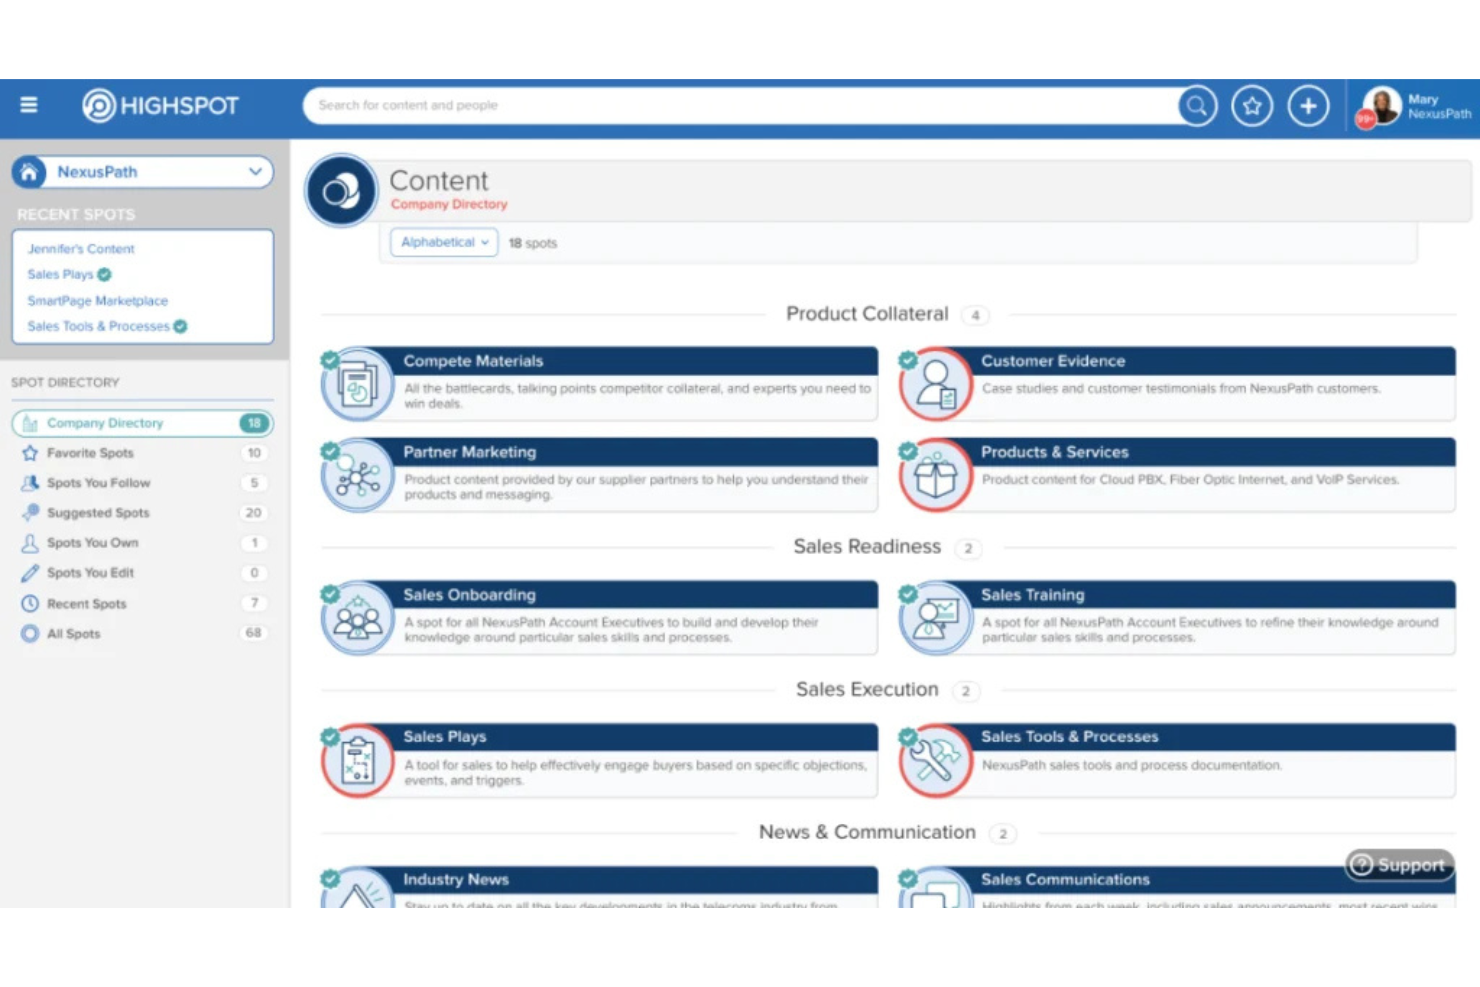This screenshot has width=1480, height=987.
Task: Click the search content and people field
Action: tap(740, 105)
